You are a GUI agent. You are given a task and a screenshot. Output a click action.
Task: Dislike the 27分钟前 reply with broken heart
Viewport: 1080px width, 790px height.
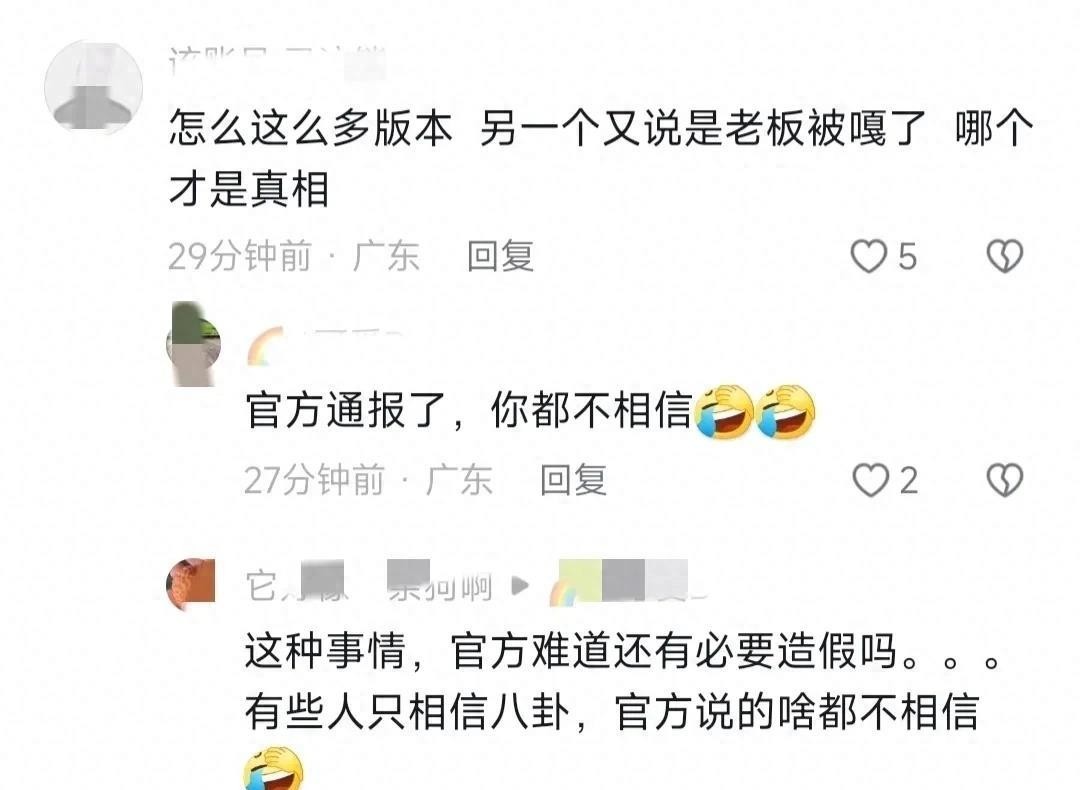point(1005,480)
